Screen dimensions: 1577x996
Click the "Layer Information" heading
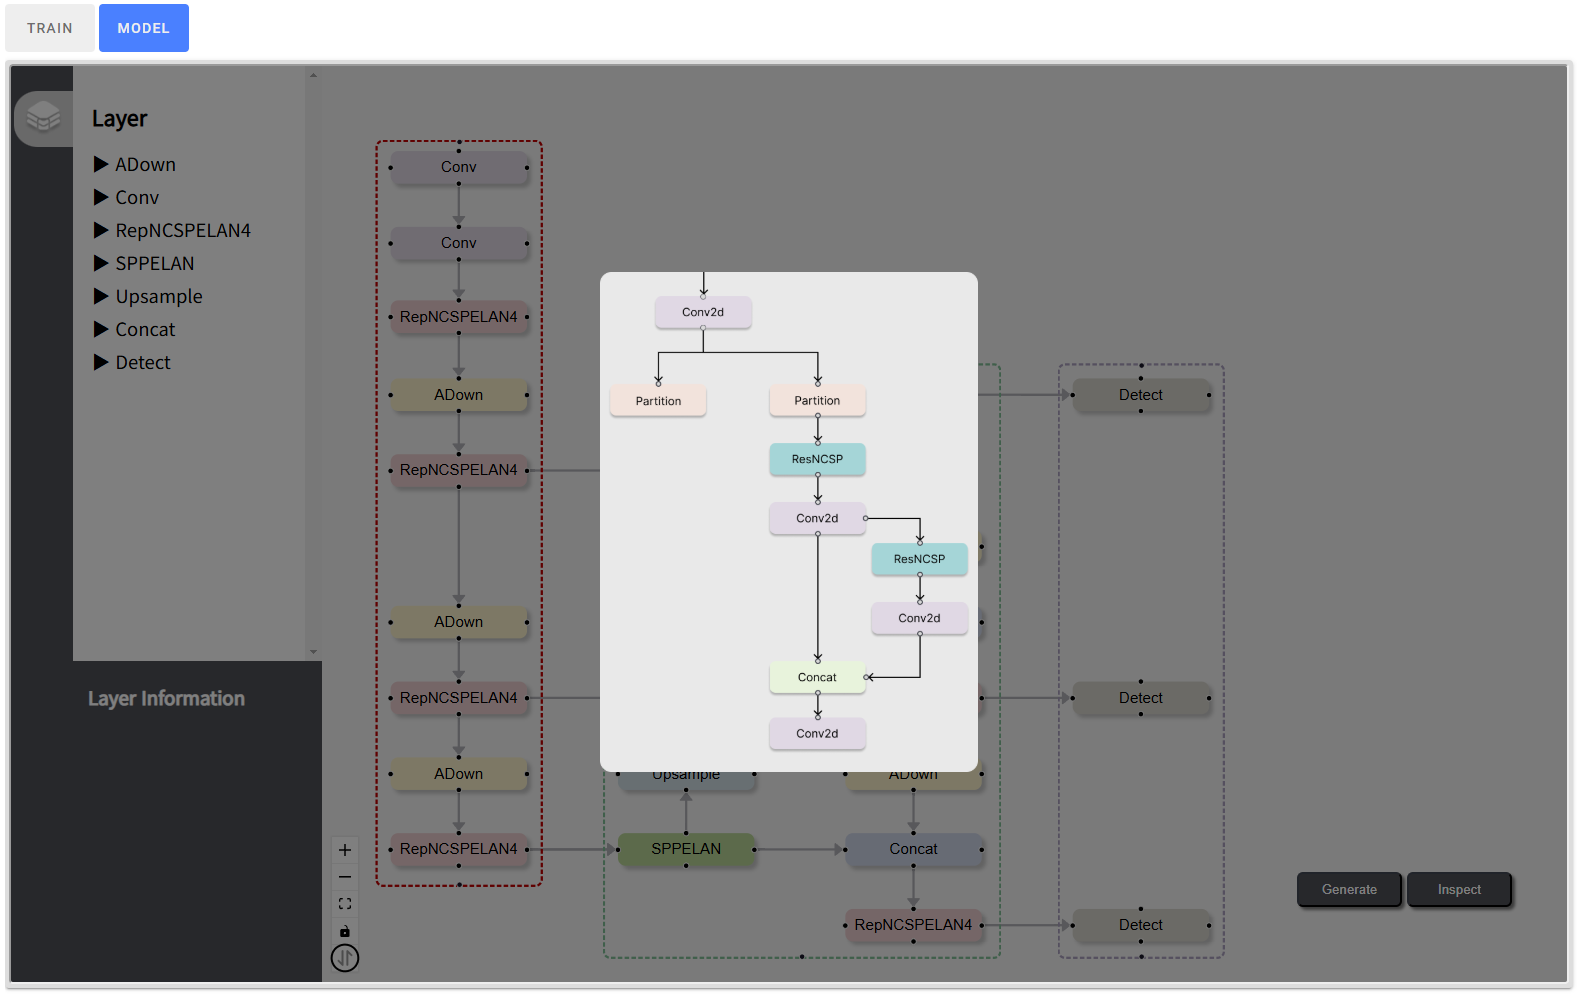pyautogui.click(x=166, y=698)
